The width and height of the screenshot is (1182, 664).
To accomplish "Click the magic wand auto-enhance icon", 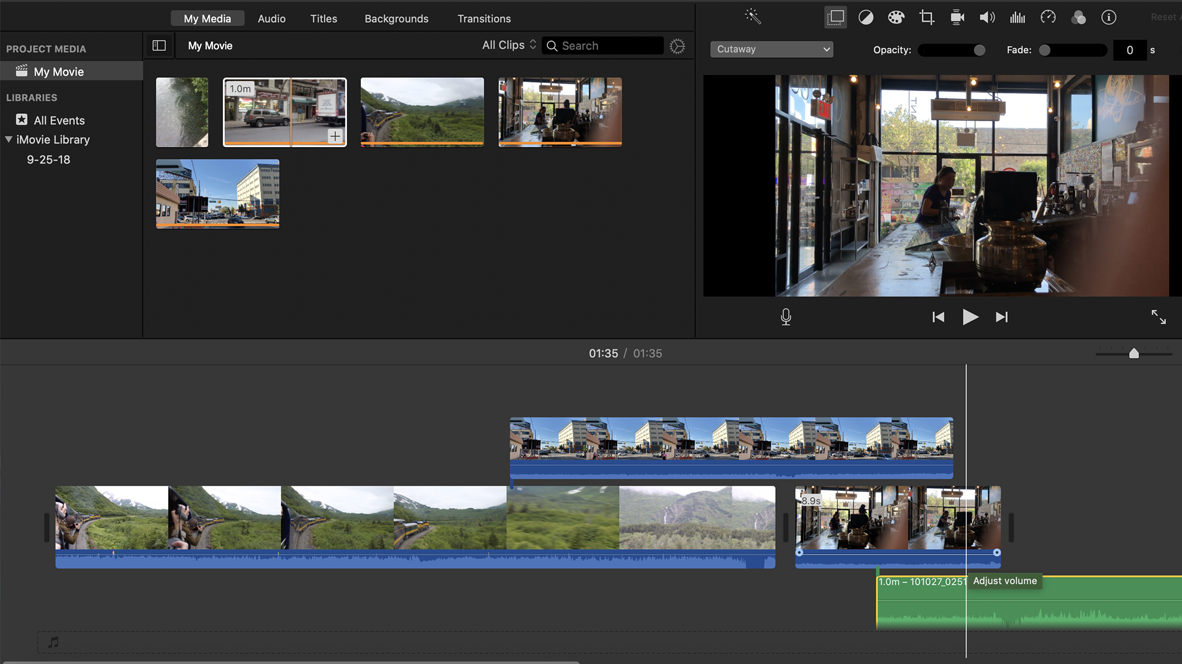I will pyautogui.click(x=753, y=17).
